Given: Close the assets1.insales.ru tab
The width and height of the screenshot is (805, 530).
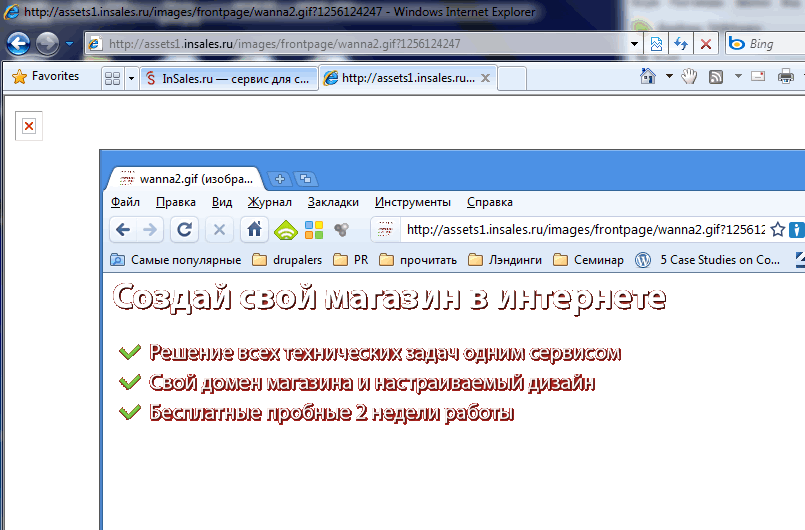Looking at the screenshot, I should pyautogui.click(x=485, y=78).
